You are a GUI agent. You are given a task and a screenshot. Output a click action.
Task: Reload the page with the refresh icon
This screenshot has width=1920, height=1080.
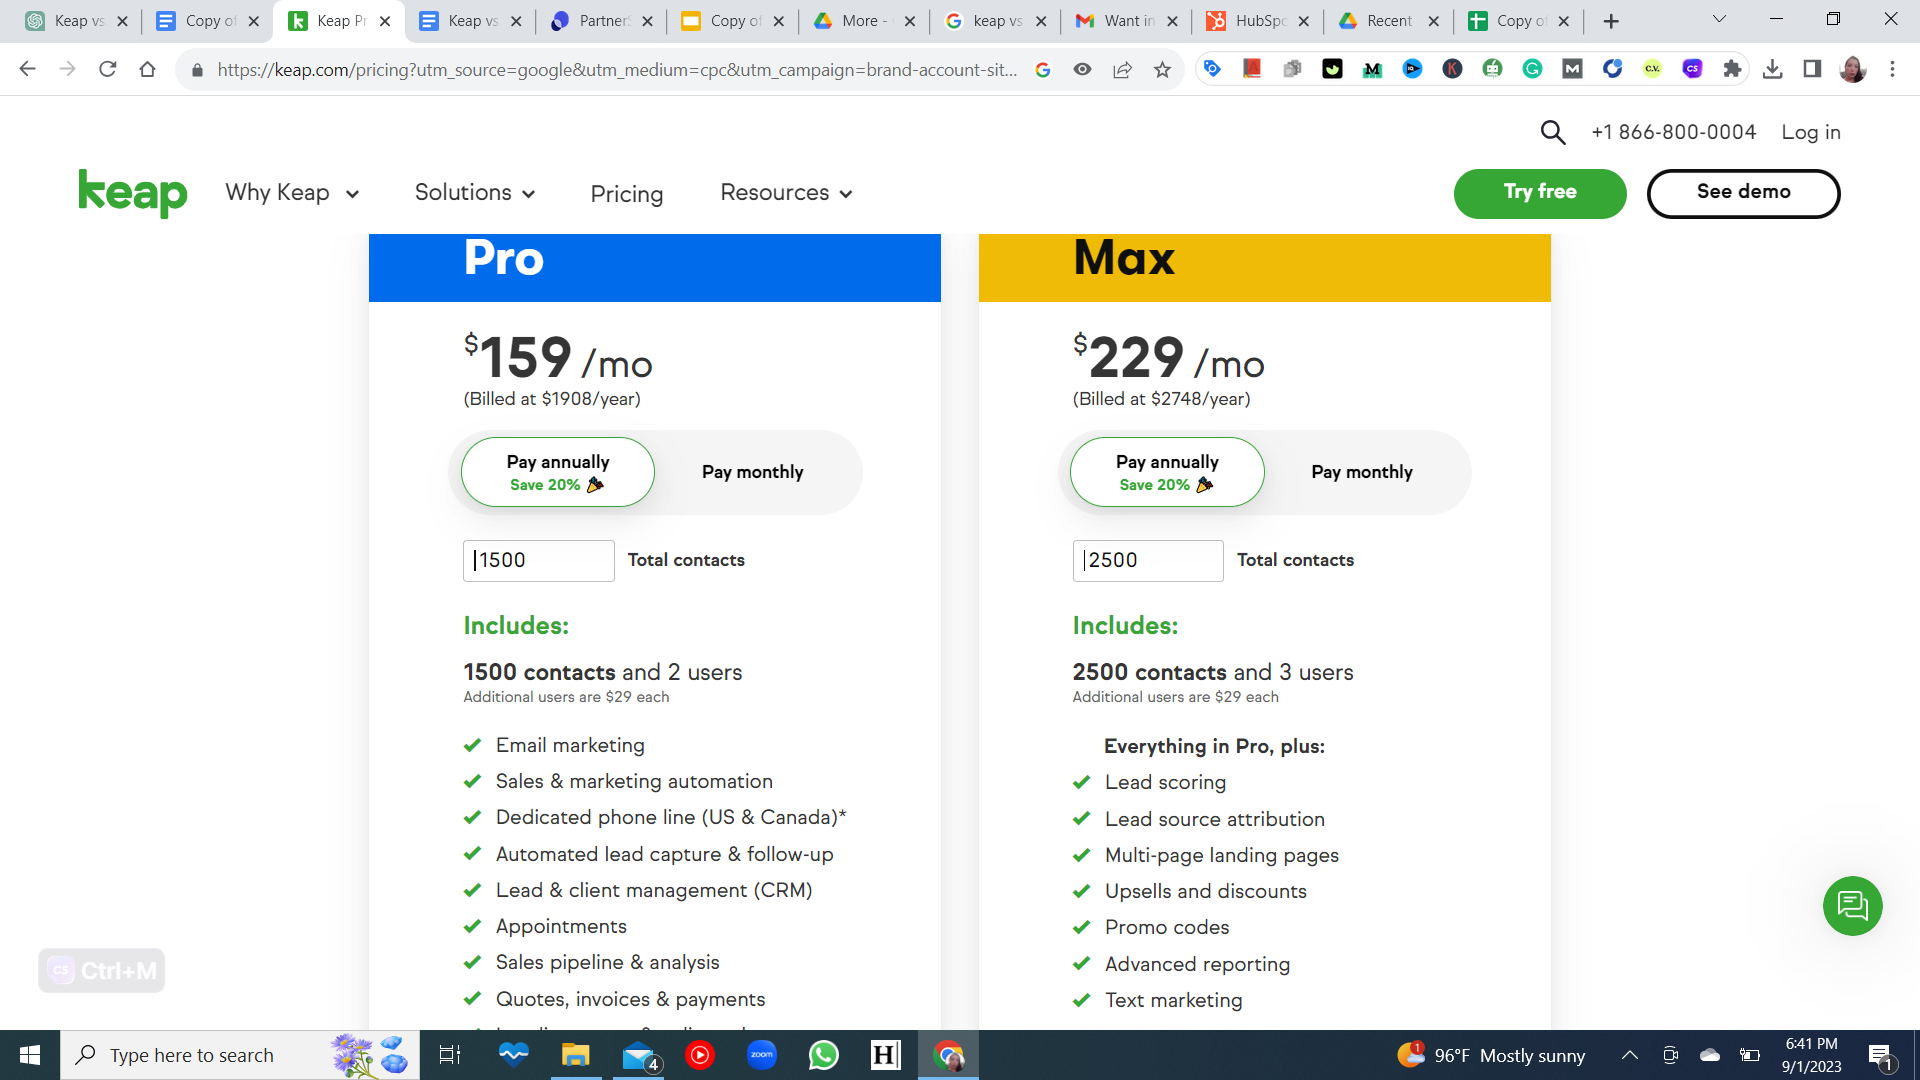(107, 69)
